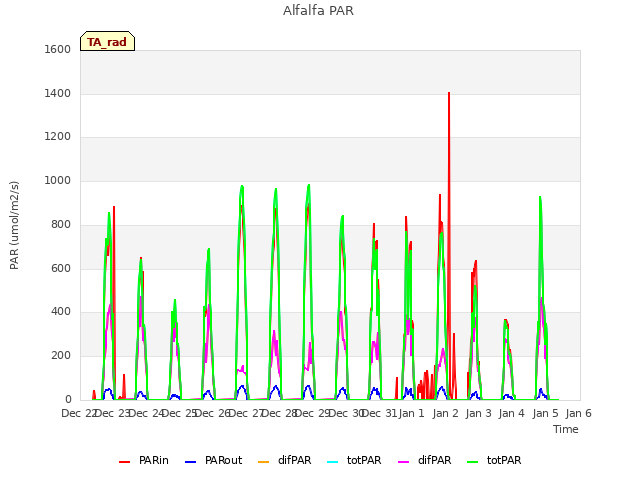
Task: Click the green peak on Jan 5
Action: click(x=540, y=198)
